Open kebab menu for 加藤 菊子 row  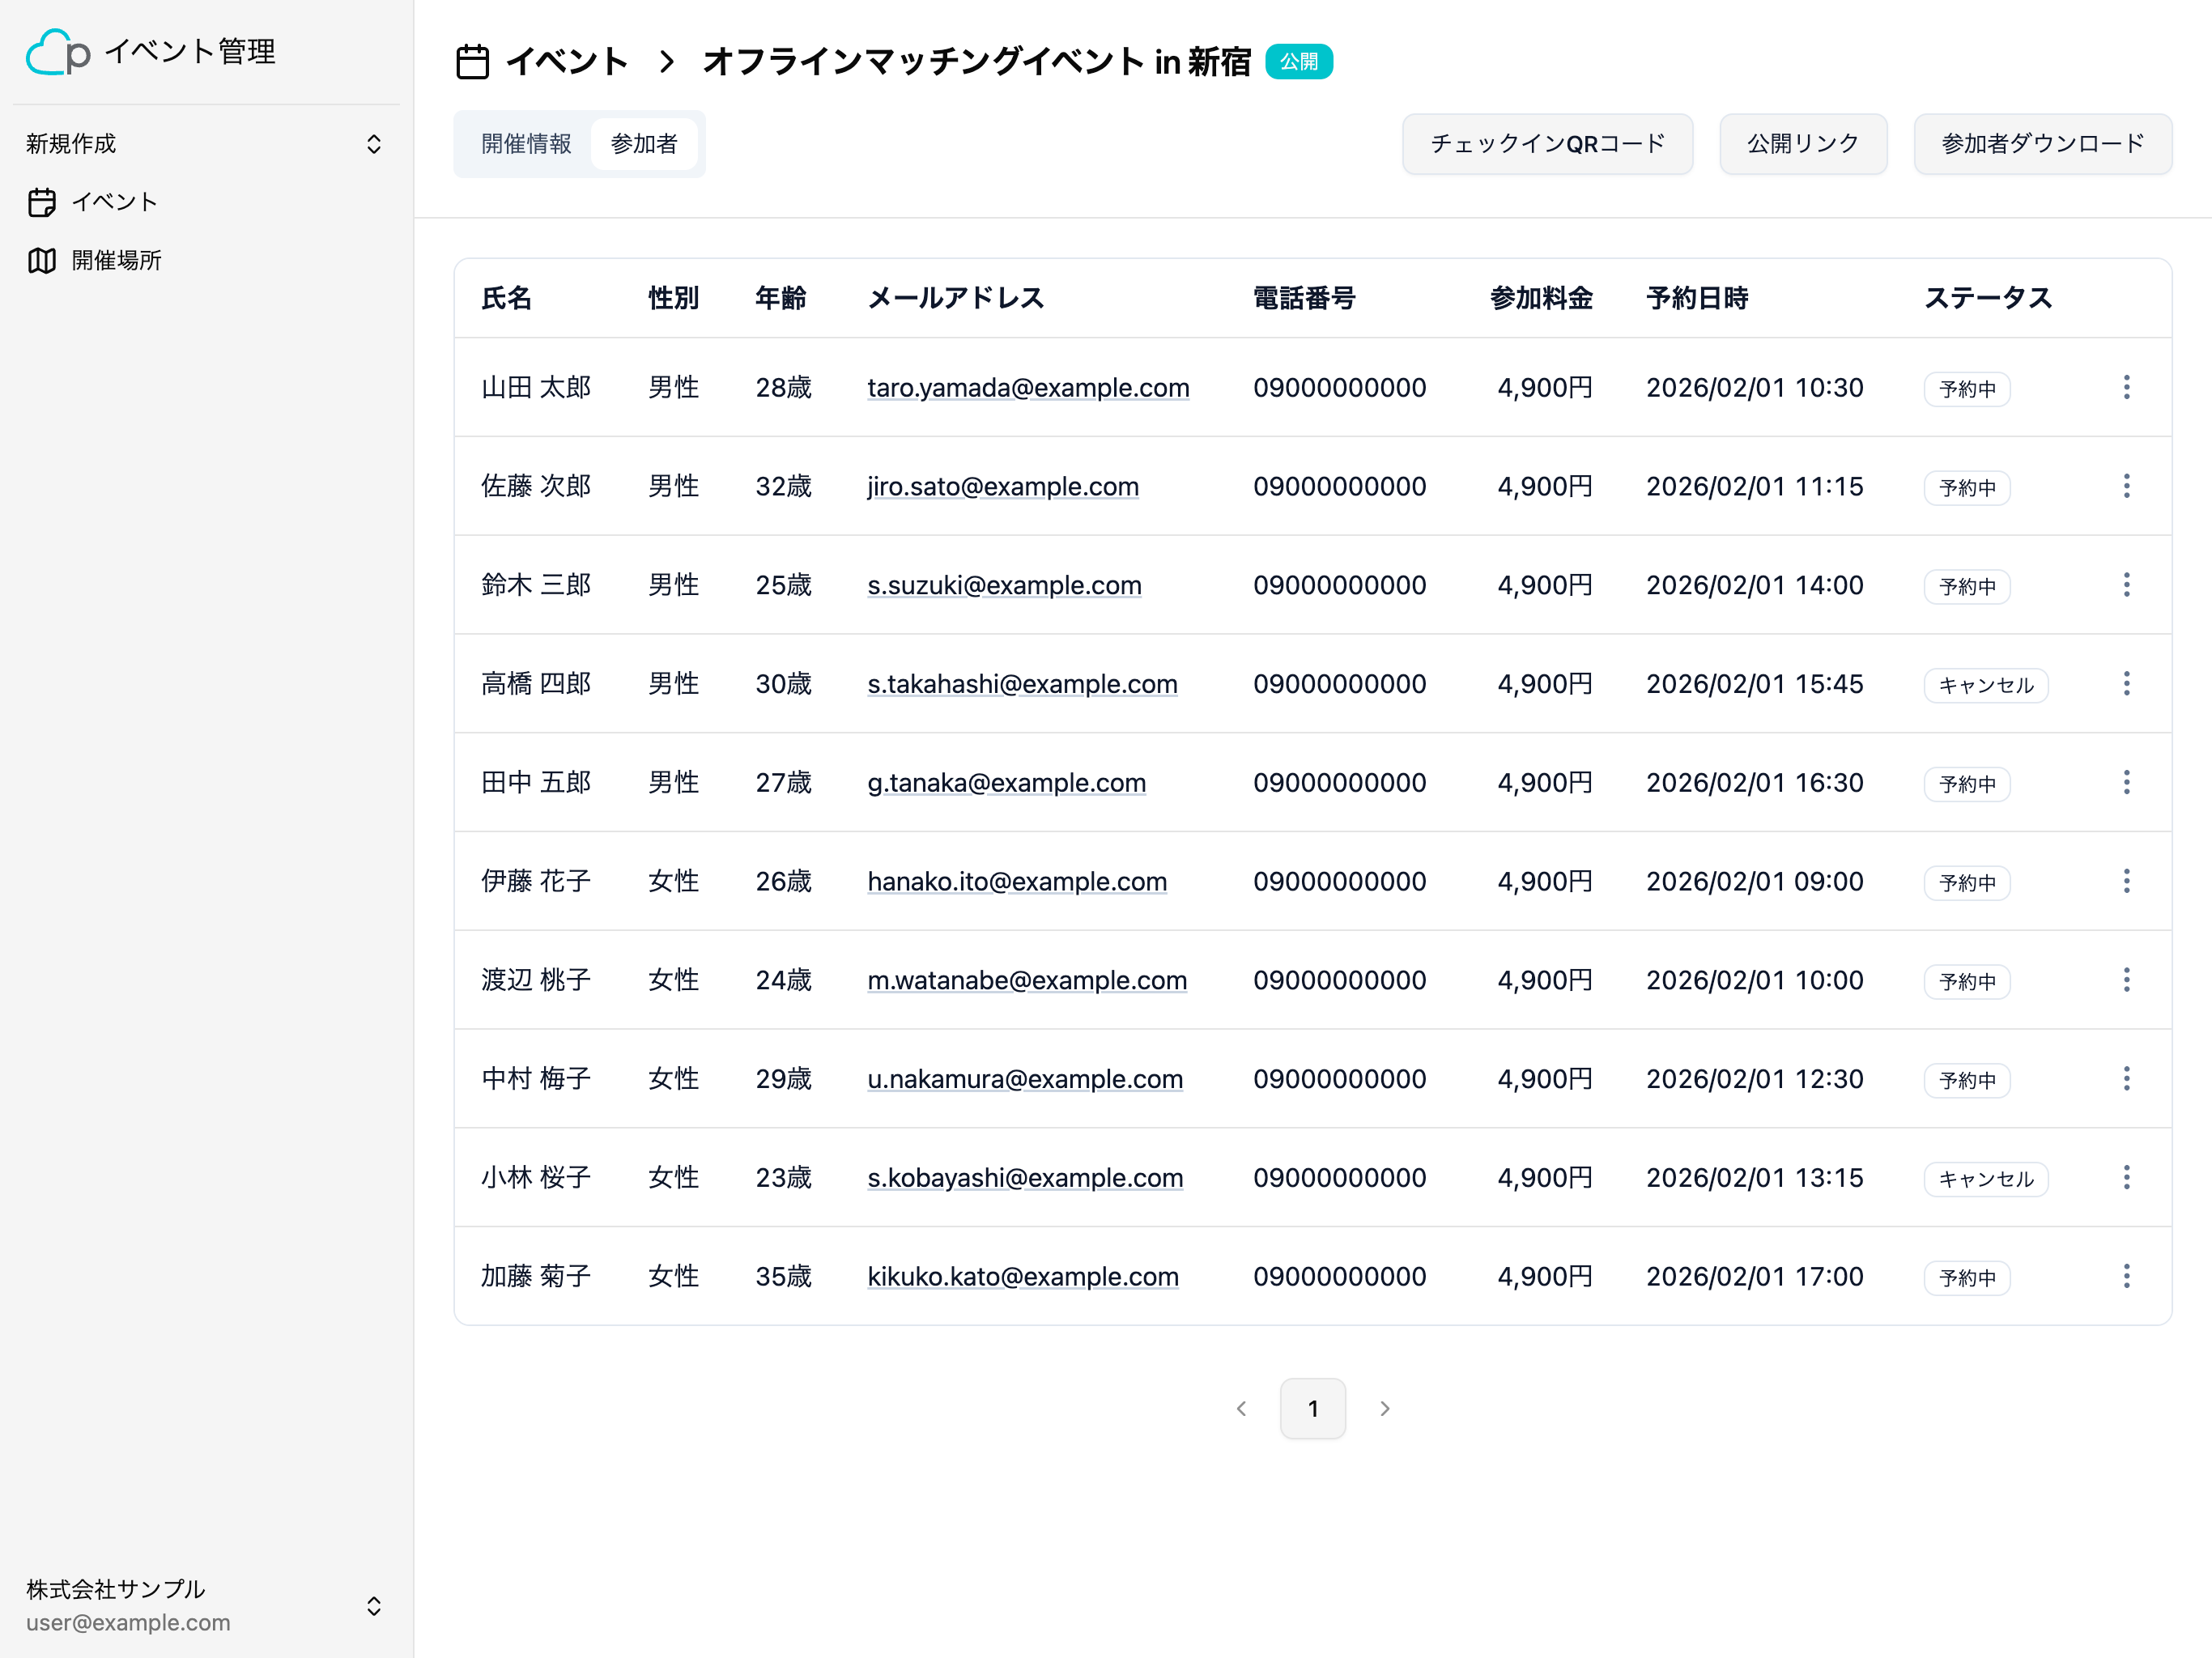pos(2126,1276)
